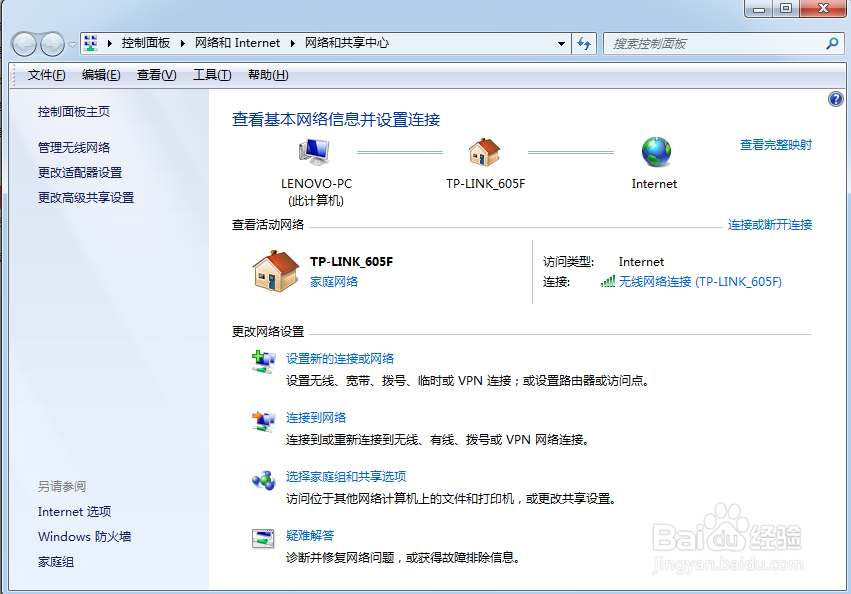Open 管理无线网络 in sidebar
Viewport: 851px width, 594px height.
74,148
